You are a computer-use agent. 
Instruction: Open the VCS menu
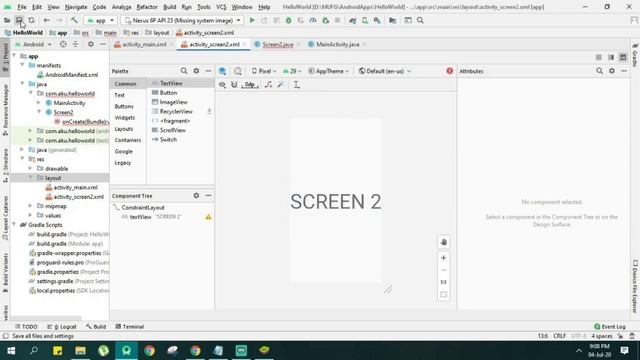pyautogui.click(x=221, y=7)
